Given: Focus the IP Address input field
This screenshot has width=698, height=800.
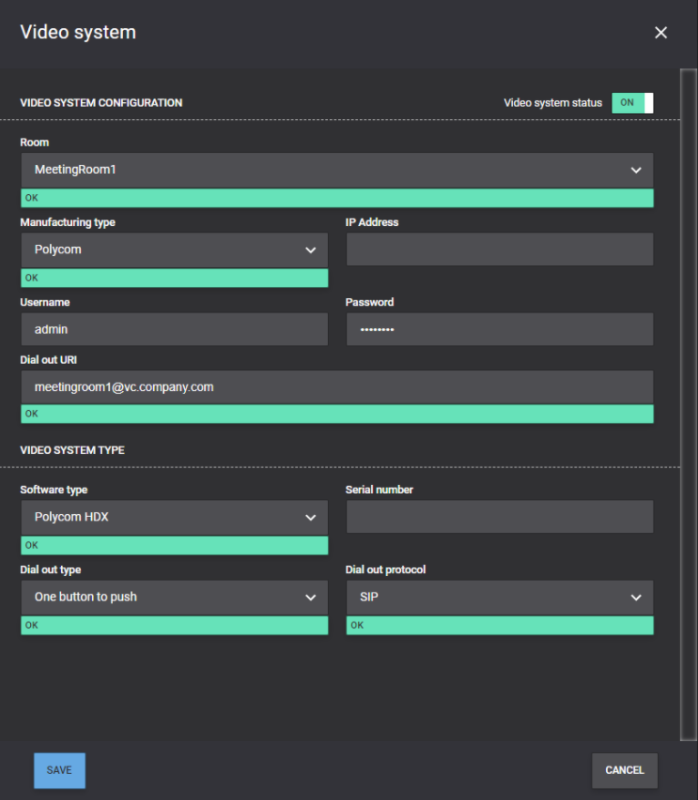Looking at the screenshot, I should pos(499,250).
